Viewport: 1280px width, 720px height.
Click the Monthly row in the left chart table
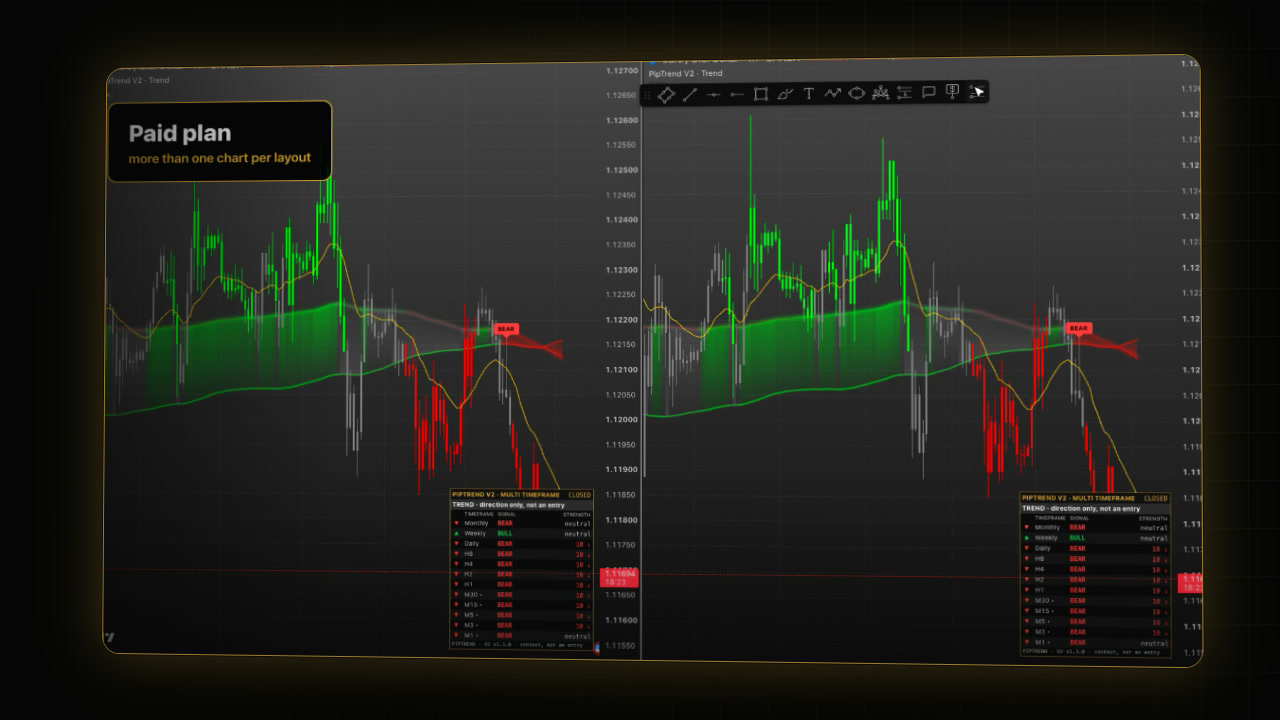tap(522, 523)
